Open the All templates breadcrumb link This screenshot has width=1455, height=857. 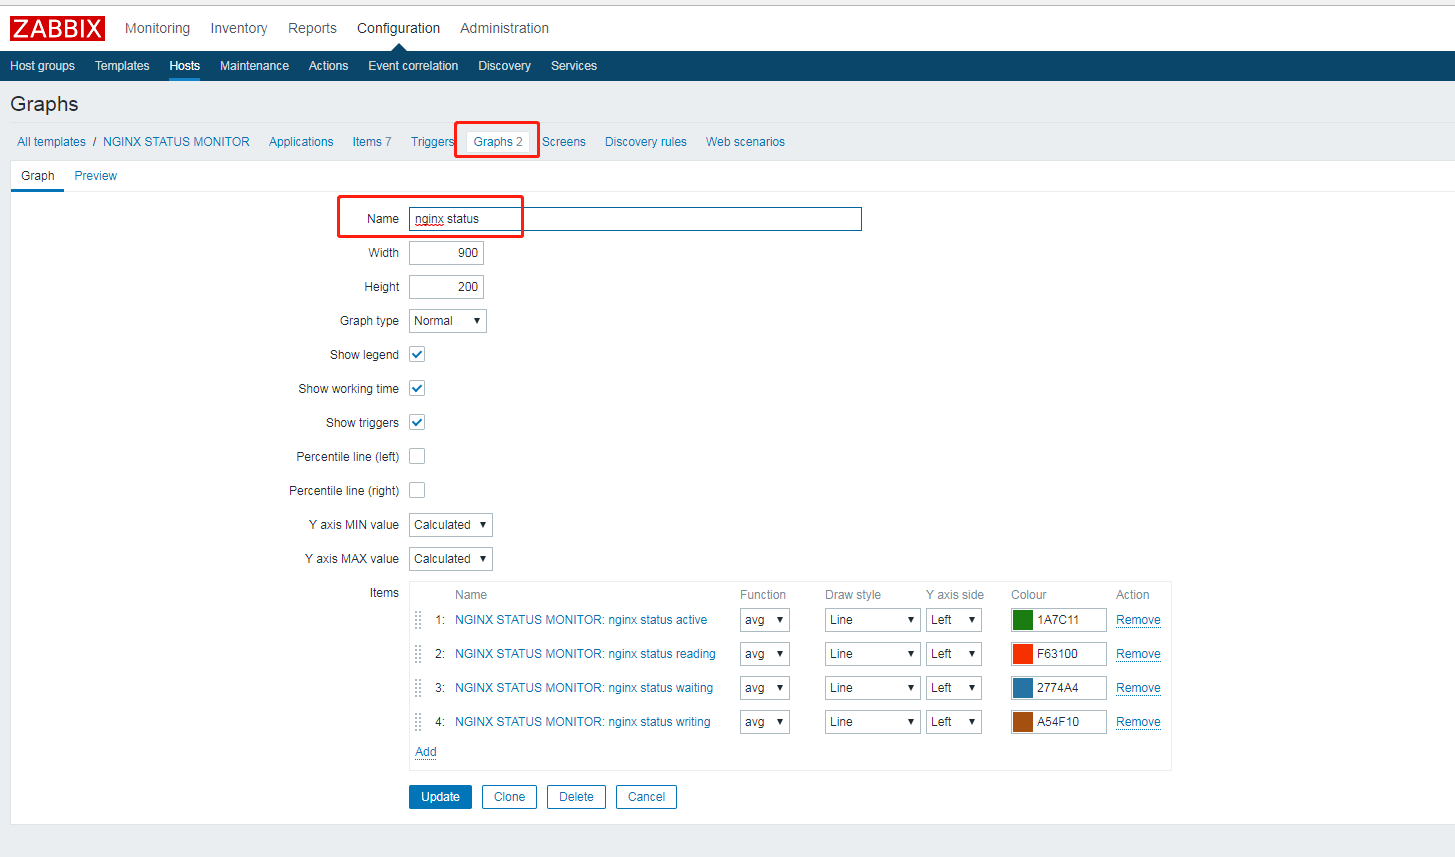51,142
